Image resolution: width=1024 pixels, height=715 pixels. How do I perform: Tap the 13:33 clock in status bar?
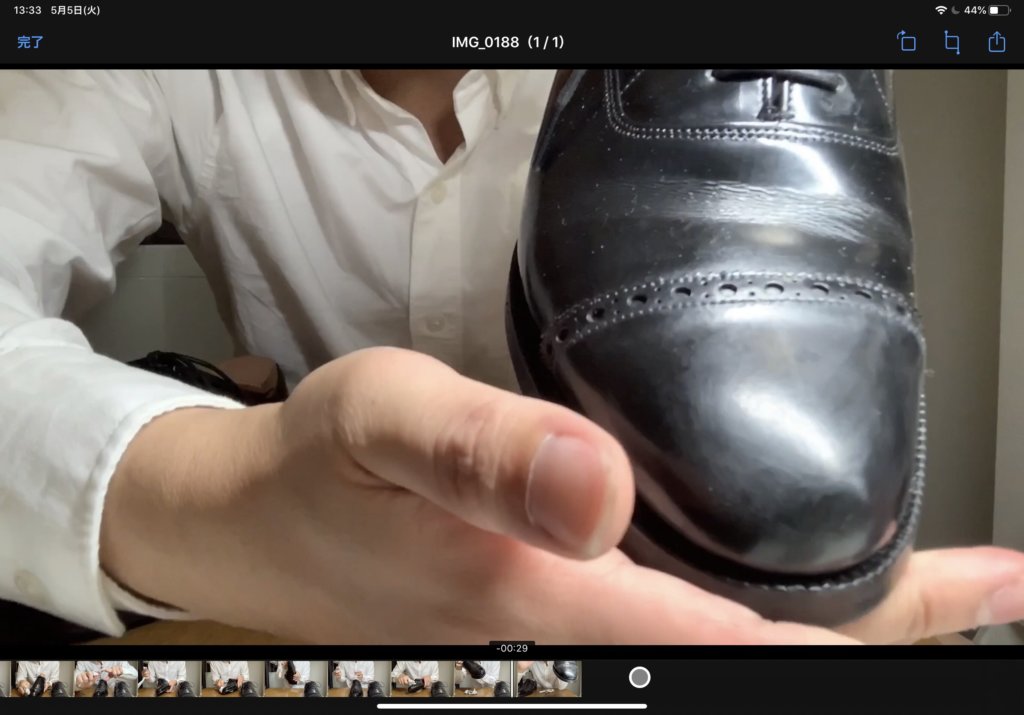click(x=27, y=10)
